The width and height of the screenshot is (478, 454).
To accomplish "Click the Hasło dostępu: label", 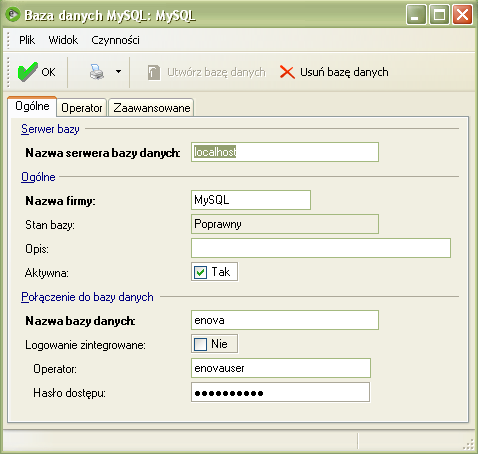I will tap(69, 393).
